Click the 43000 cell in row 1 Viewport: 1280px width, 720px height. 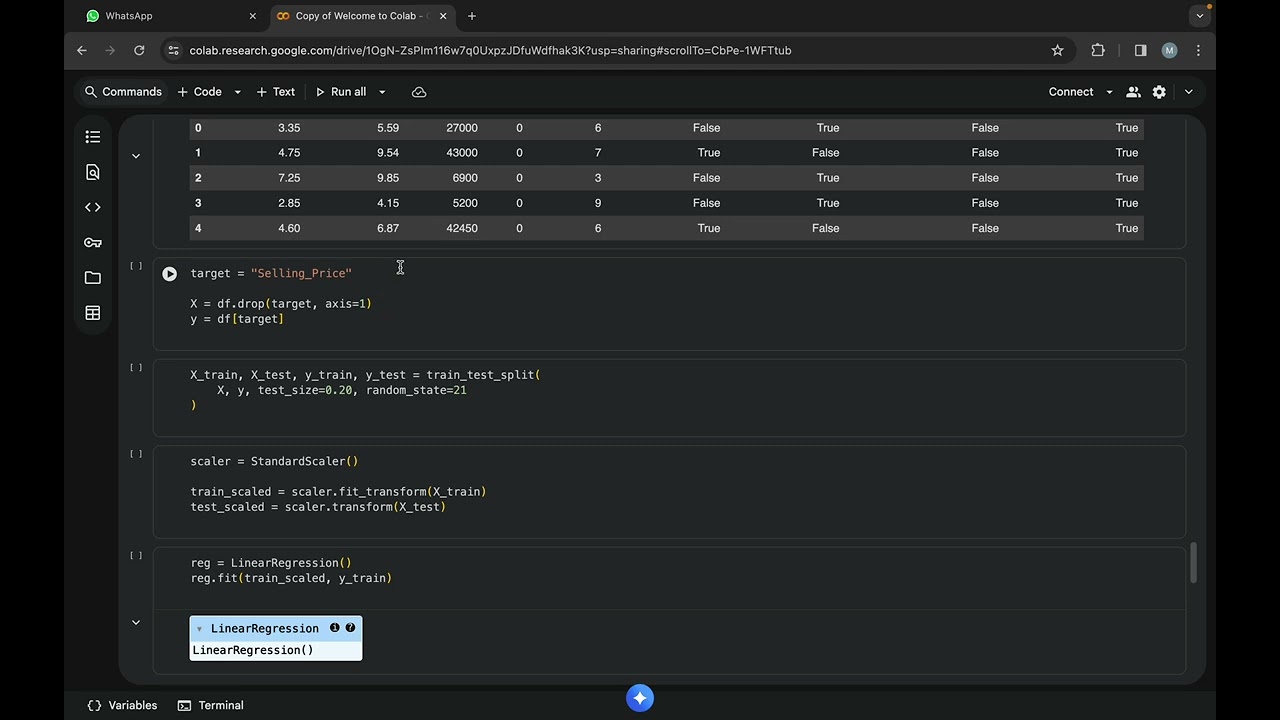461,153
